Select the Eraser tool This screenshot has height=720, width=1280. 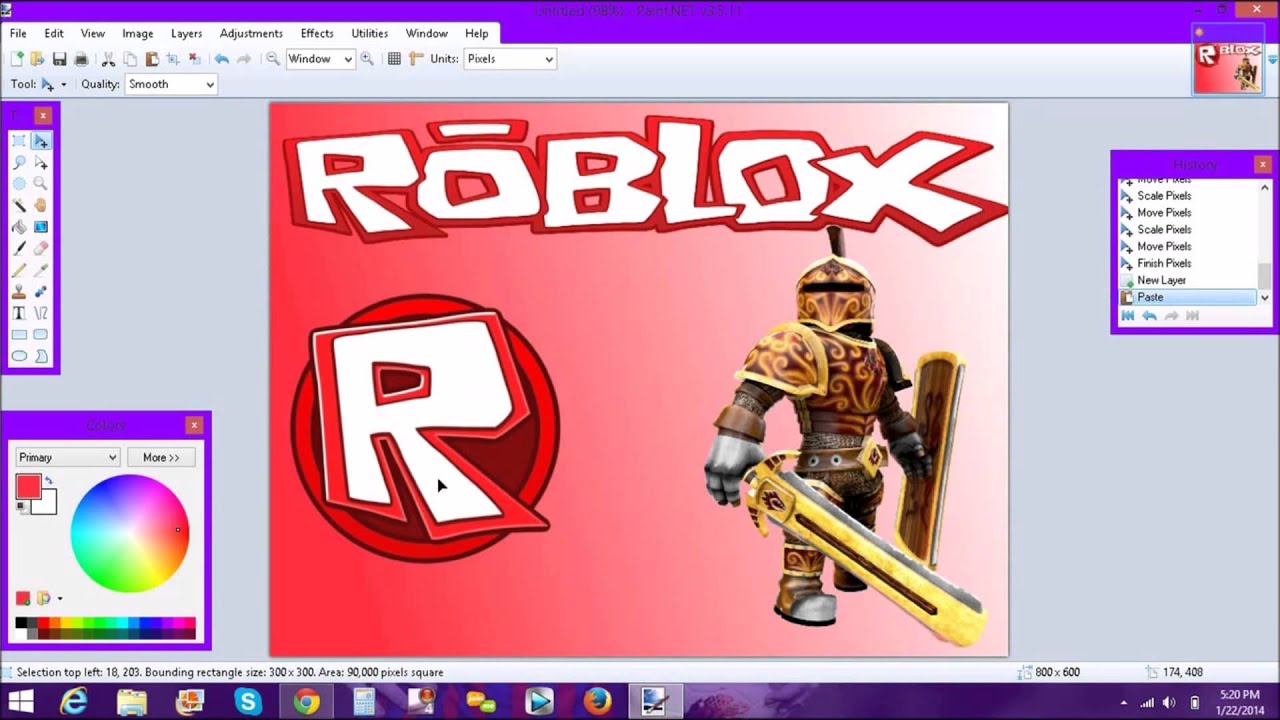[x=41, y=248]
